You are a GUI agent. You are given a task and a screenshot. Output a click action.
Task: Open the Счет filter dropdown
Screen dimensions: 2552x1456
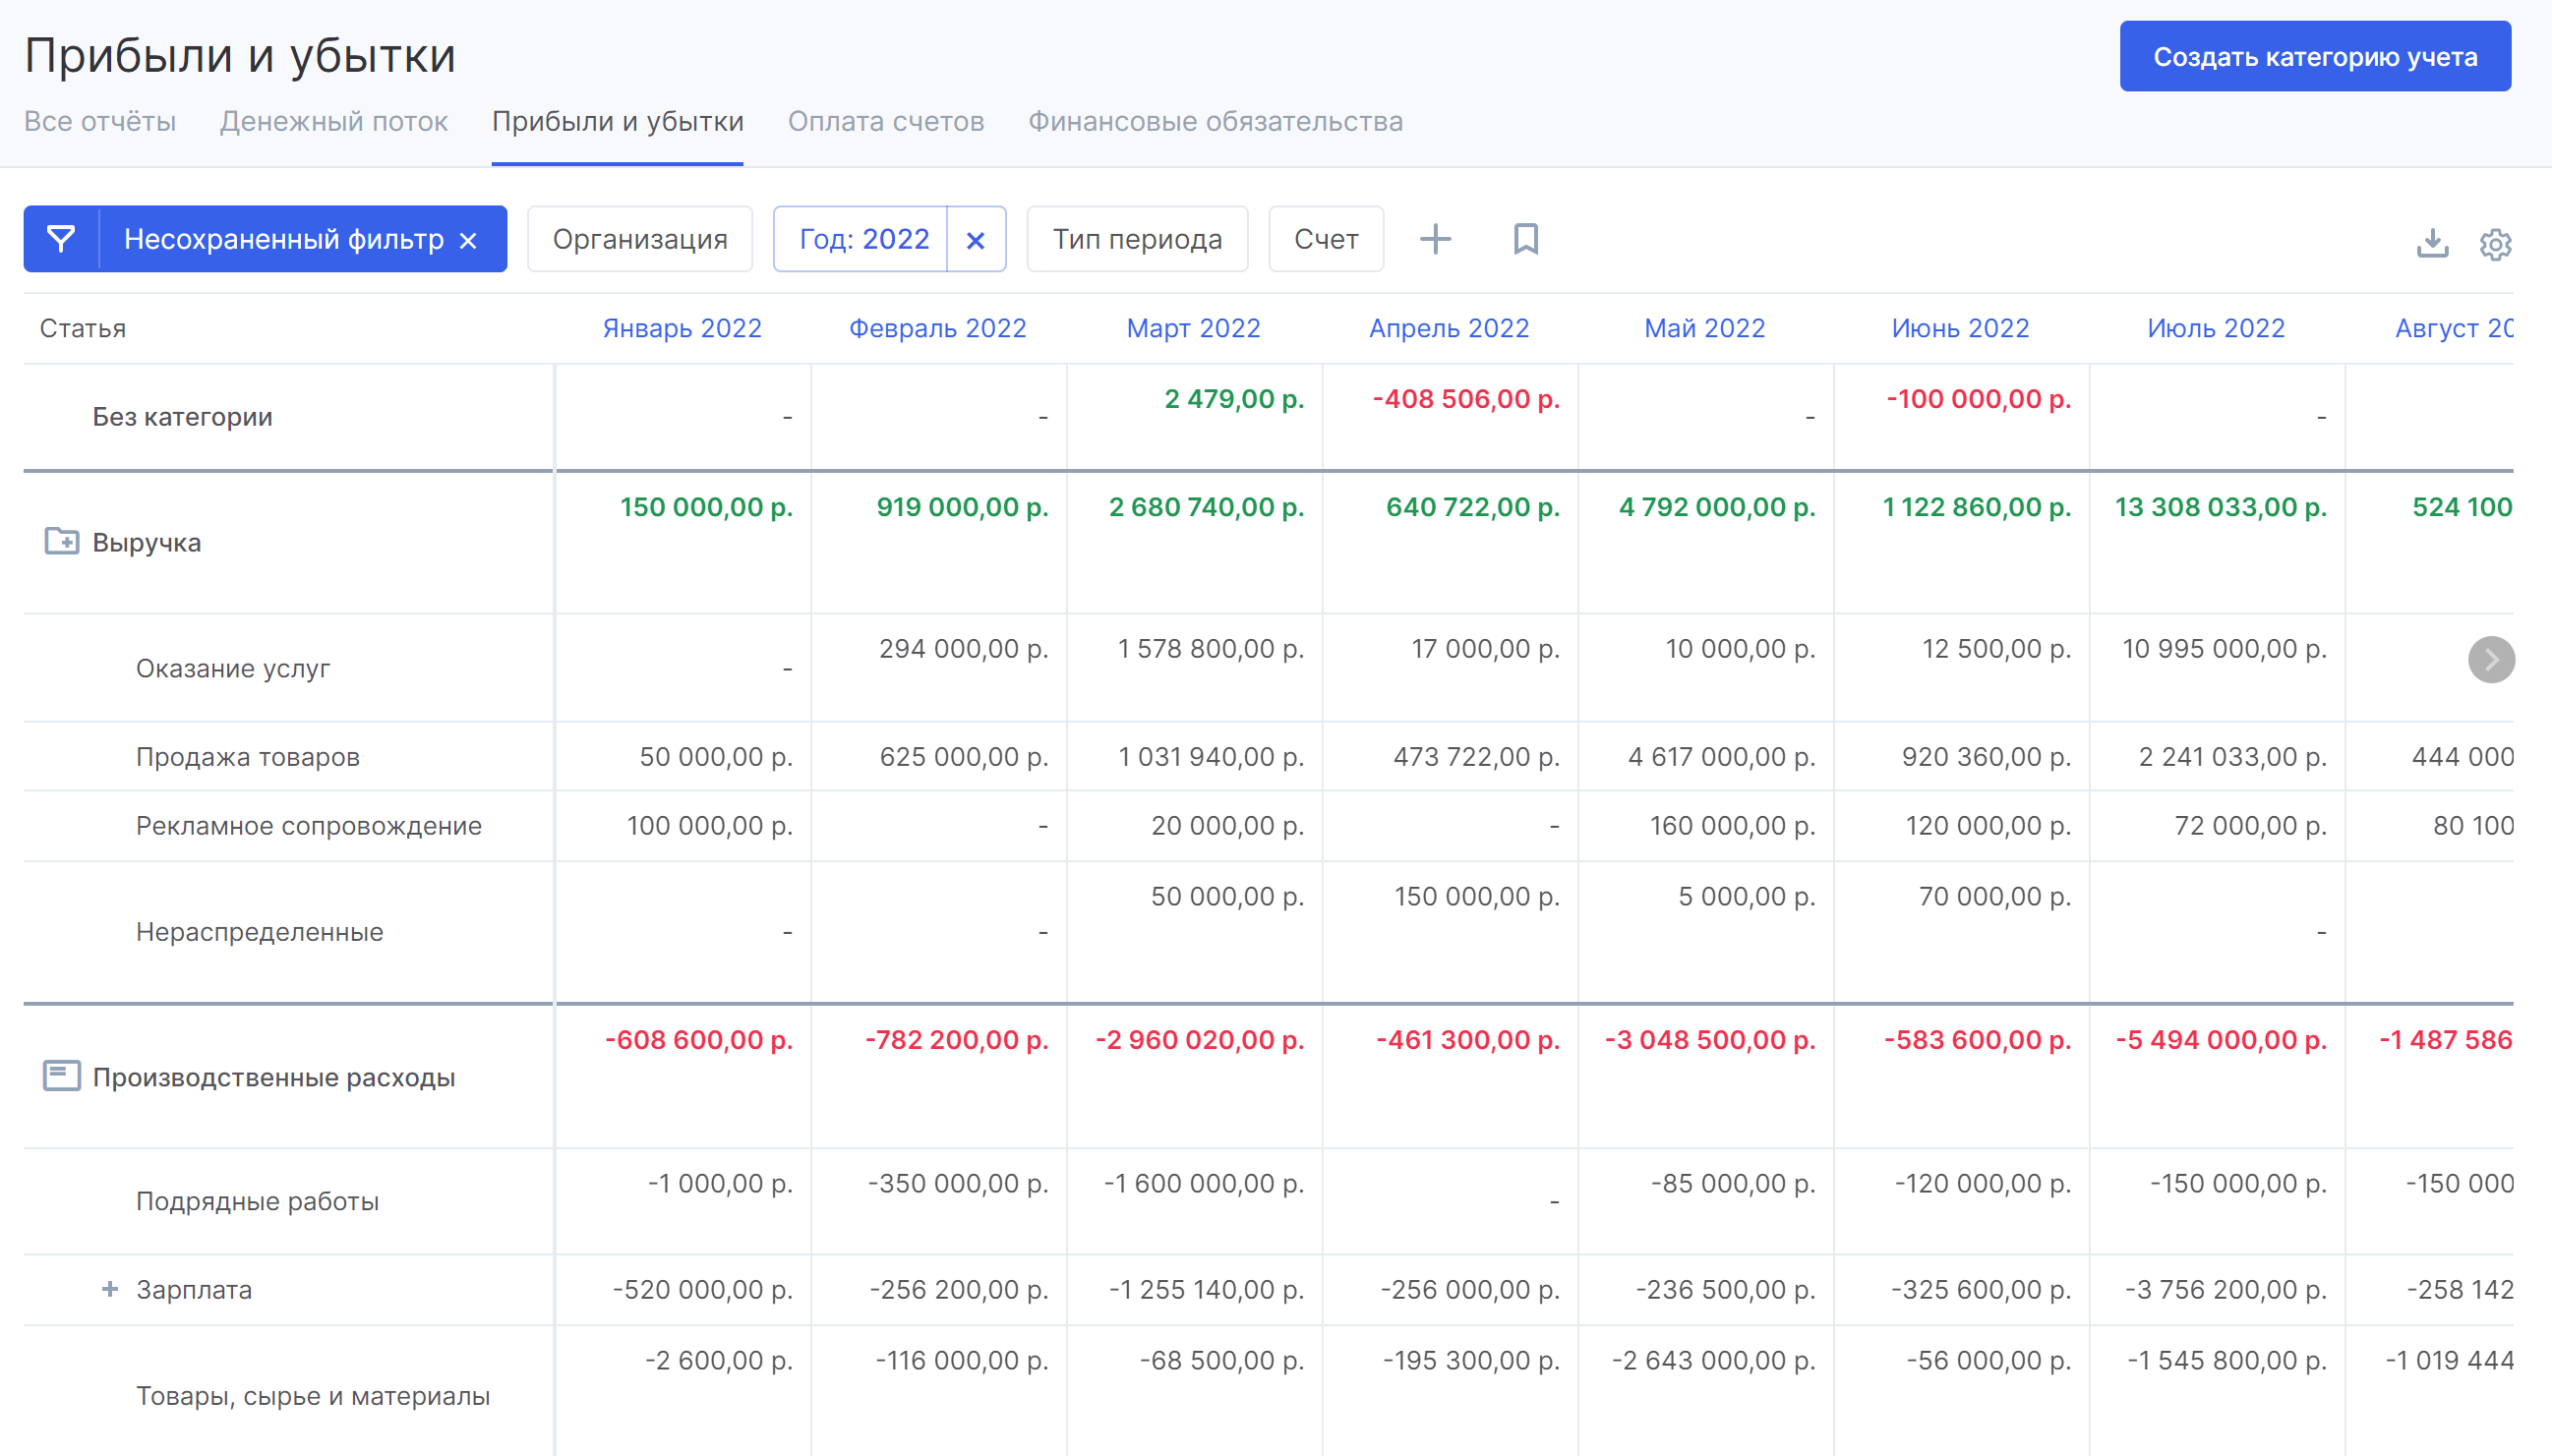1325,239
